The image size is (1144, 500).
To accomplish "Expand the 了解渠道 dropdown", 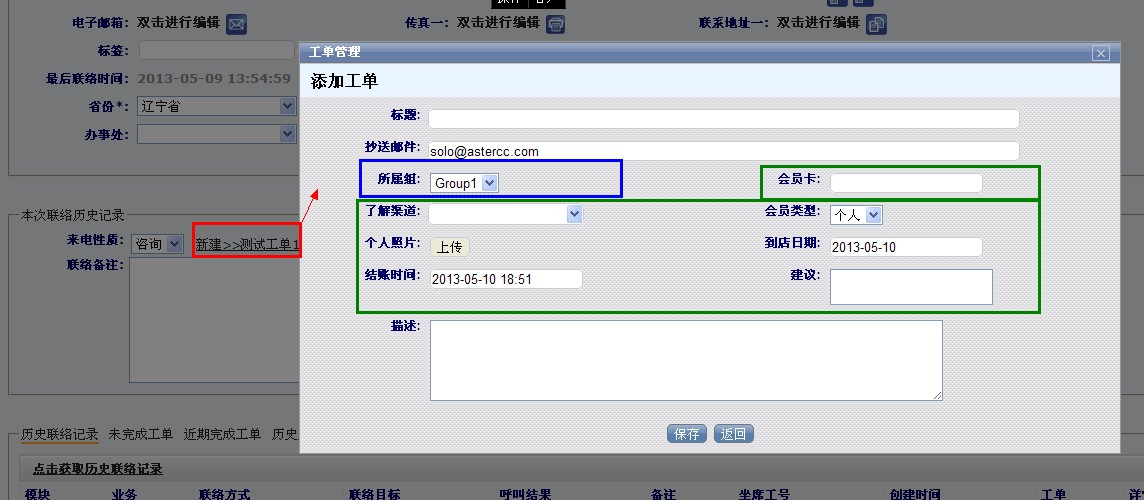I will tap(505, 213).
